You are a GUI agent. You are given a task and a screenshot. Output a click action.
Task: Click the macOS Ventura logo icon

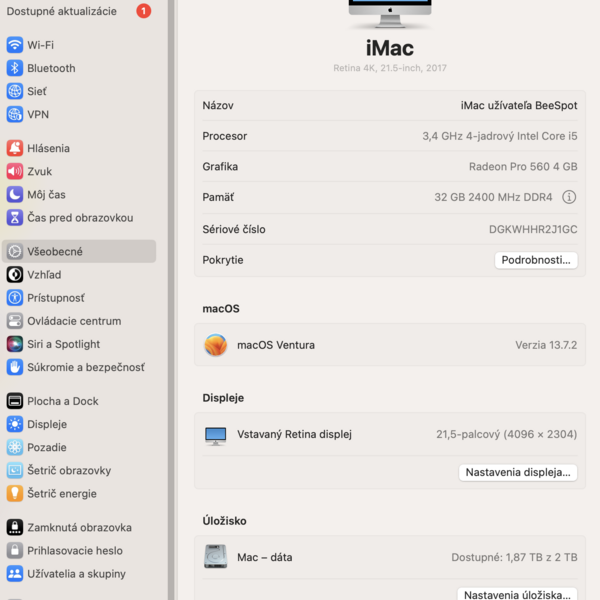[x=215, y=344]
